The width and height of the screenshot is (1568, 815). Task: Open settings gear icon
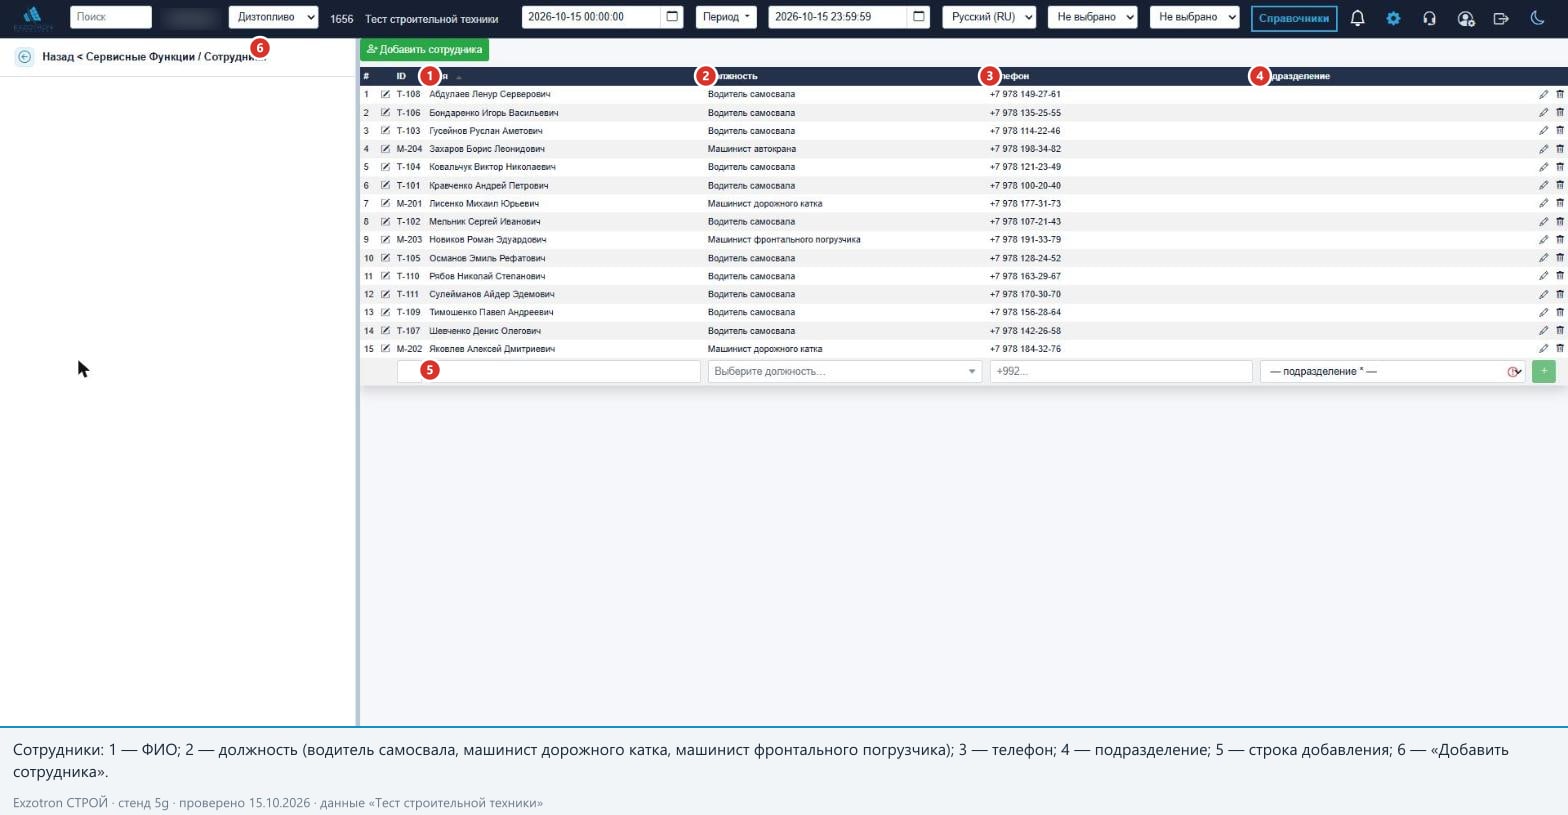(x=1393, y=18)
